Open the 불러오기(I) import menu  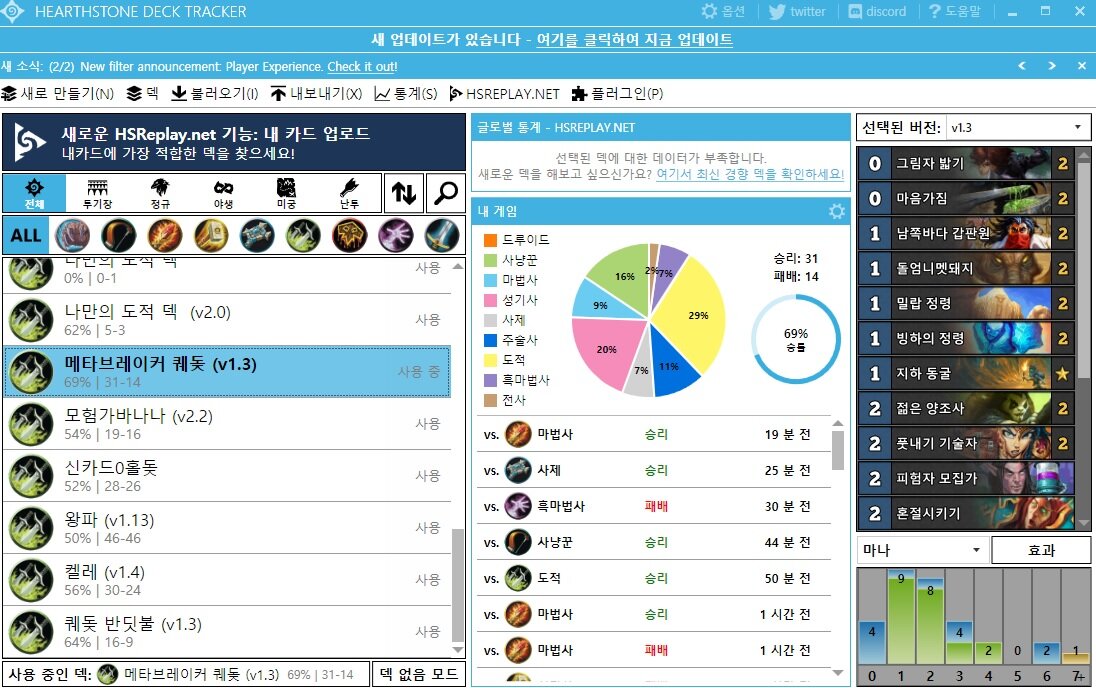coord(215,94)
